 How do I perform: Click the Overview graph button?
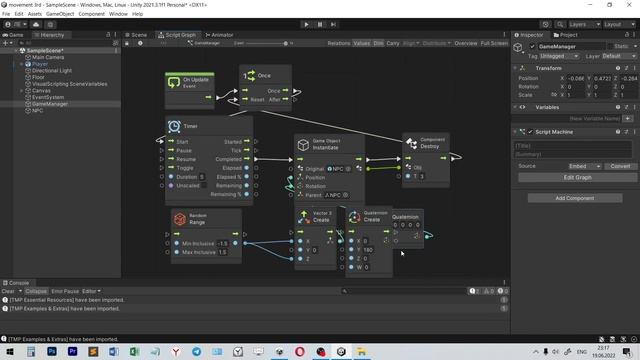tap(466, 43)
